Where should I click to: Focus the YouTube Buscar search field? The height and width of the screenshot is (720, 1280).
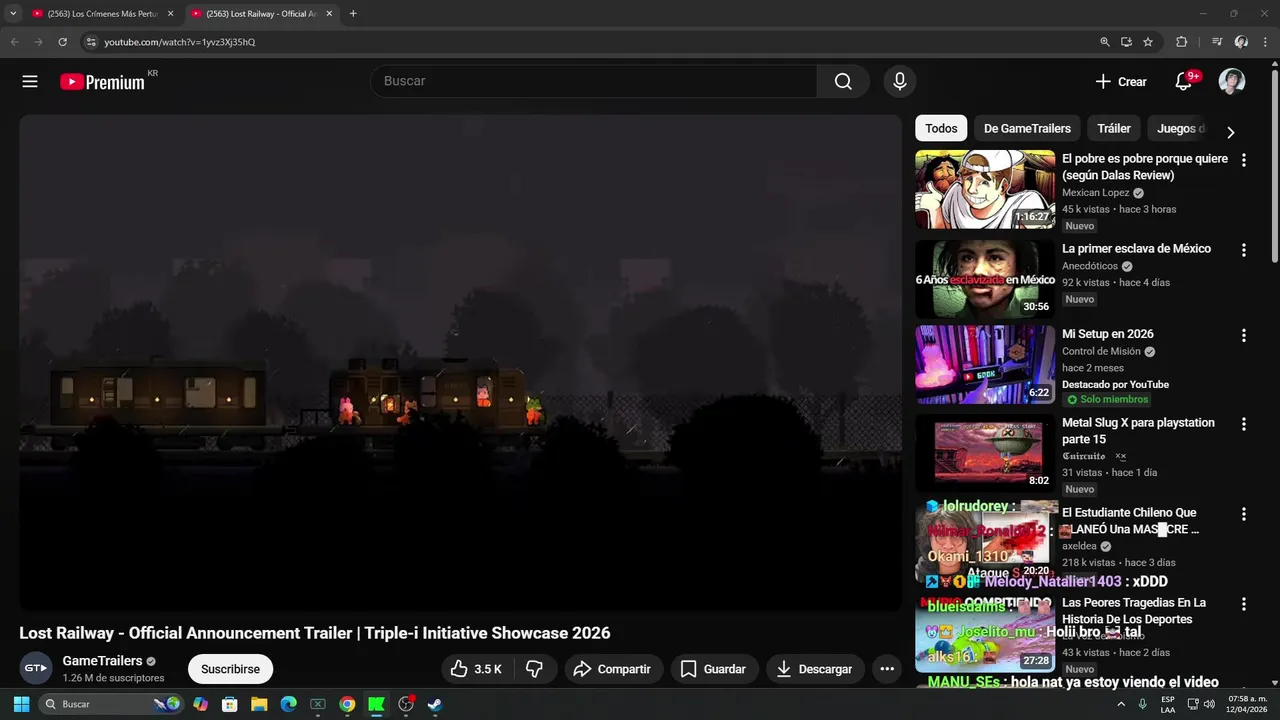594,81
